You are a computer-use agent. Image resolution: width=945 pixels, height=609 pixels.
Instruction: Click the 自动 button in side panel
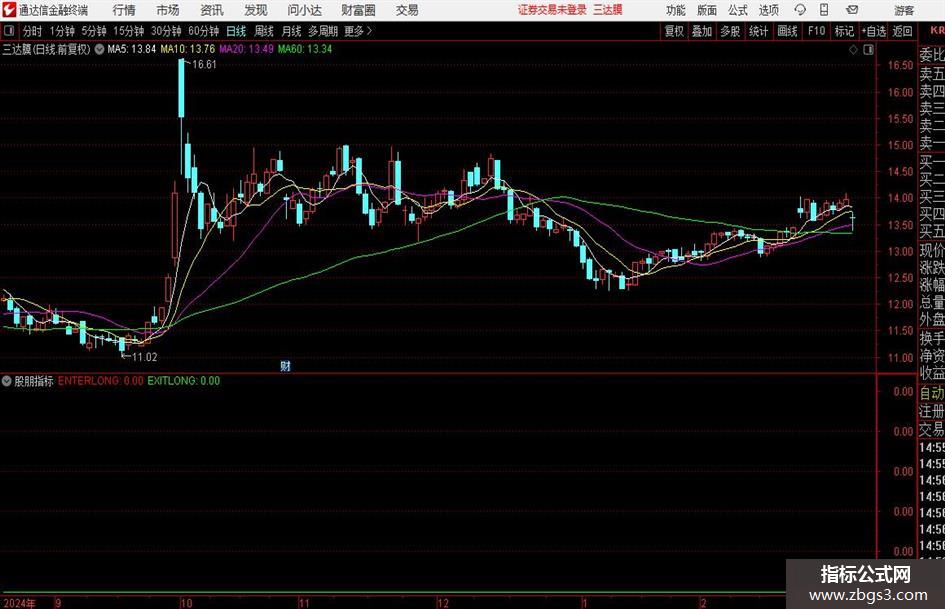click(x=932, y=393)
